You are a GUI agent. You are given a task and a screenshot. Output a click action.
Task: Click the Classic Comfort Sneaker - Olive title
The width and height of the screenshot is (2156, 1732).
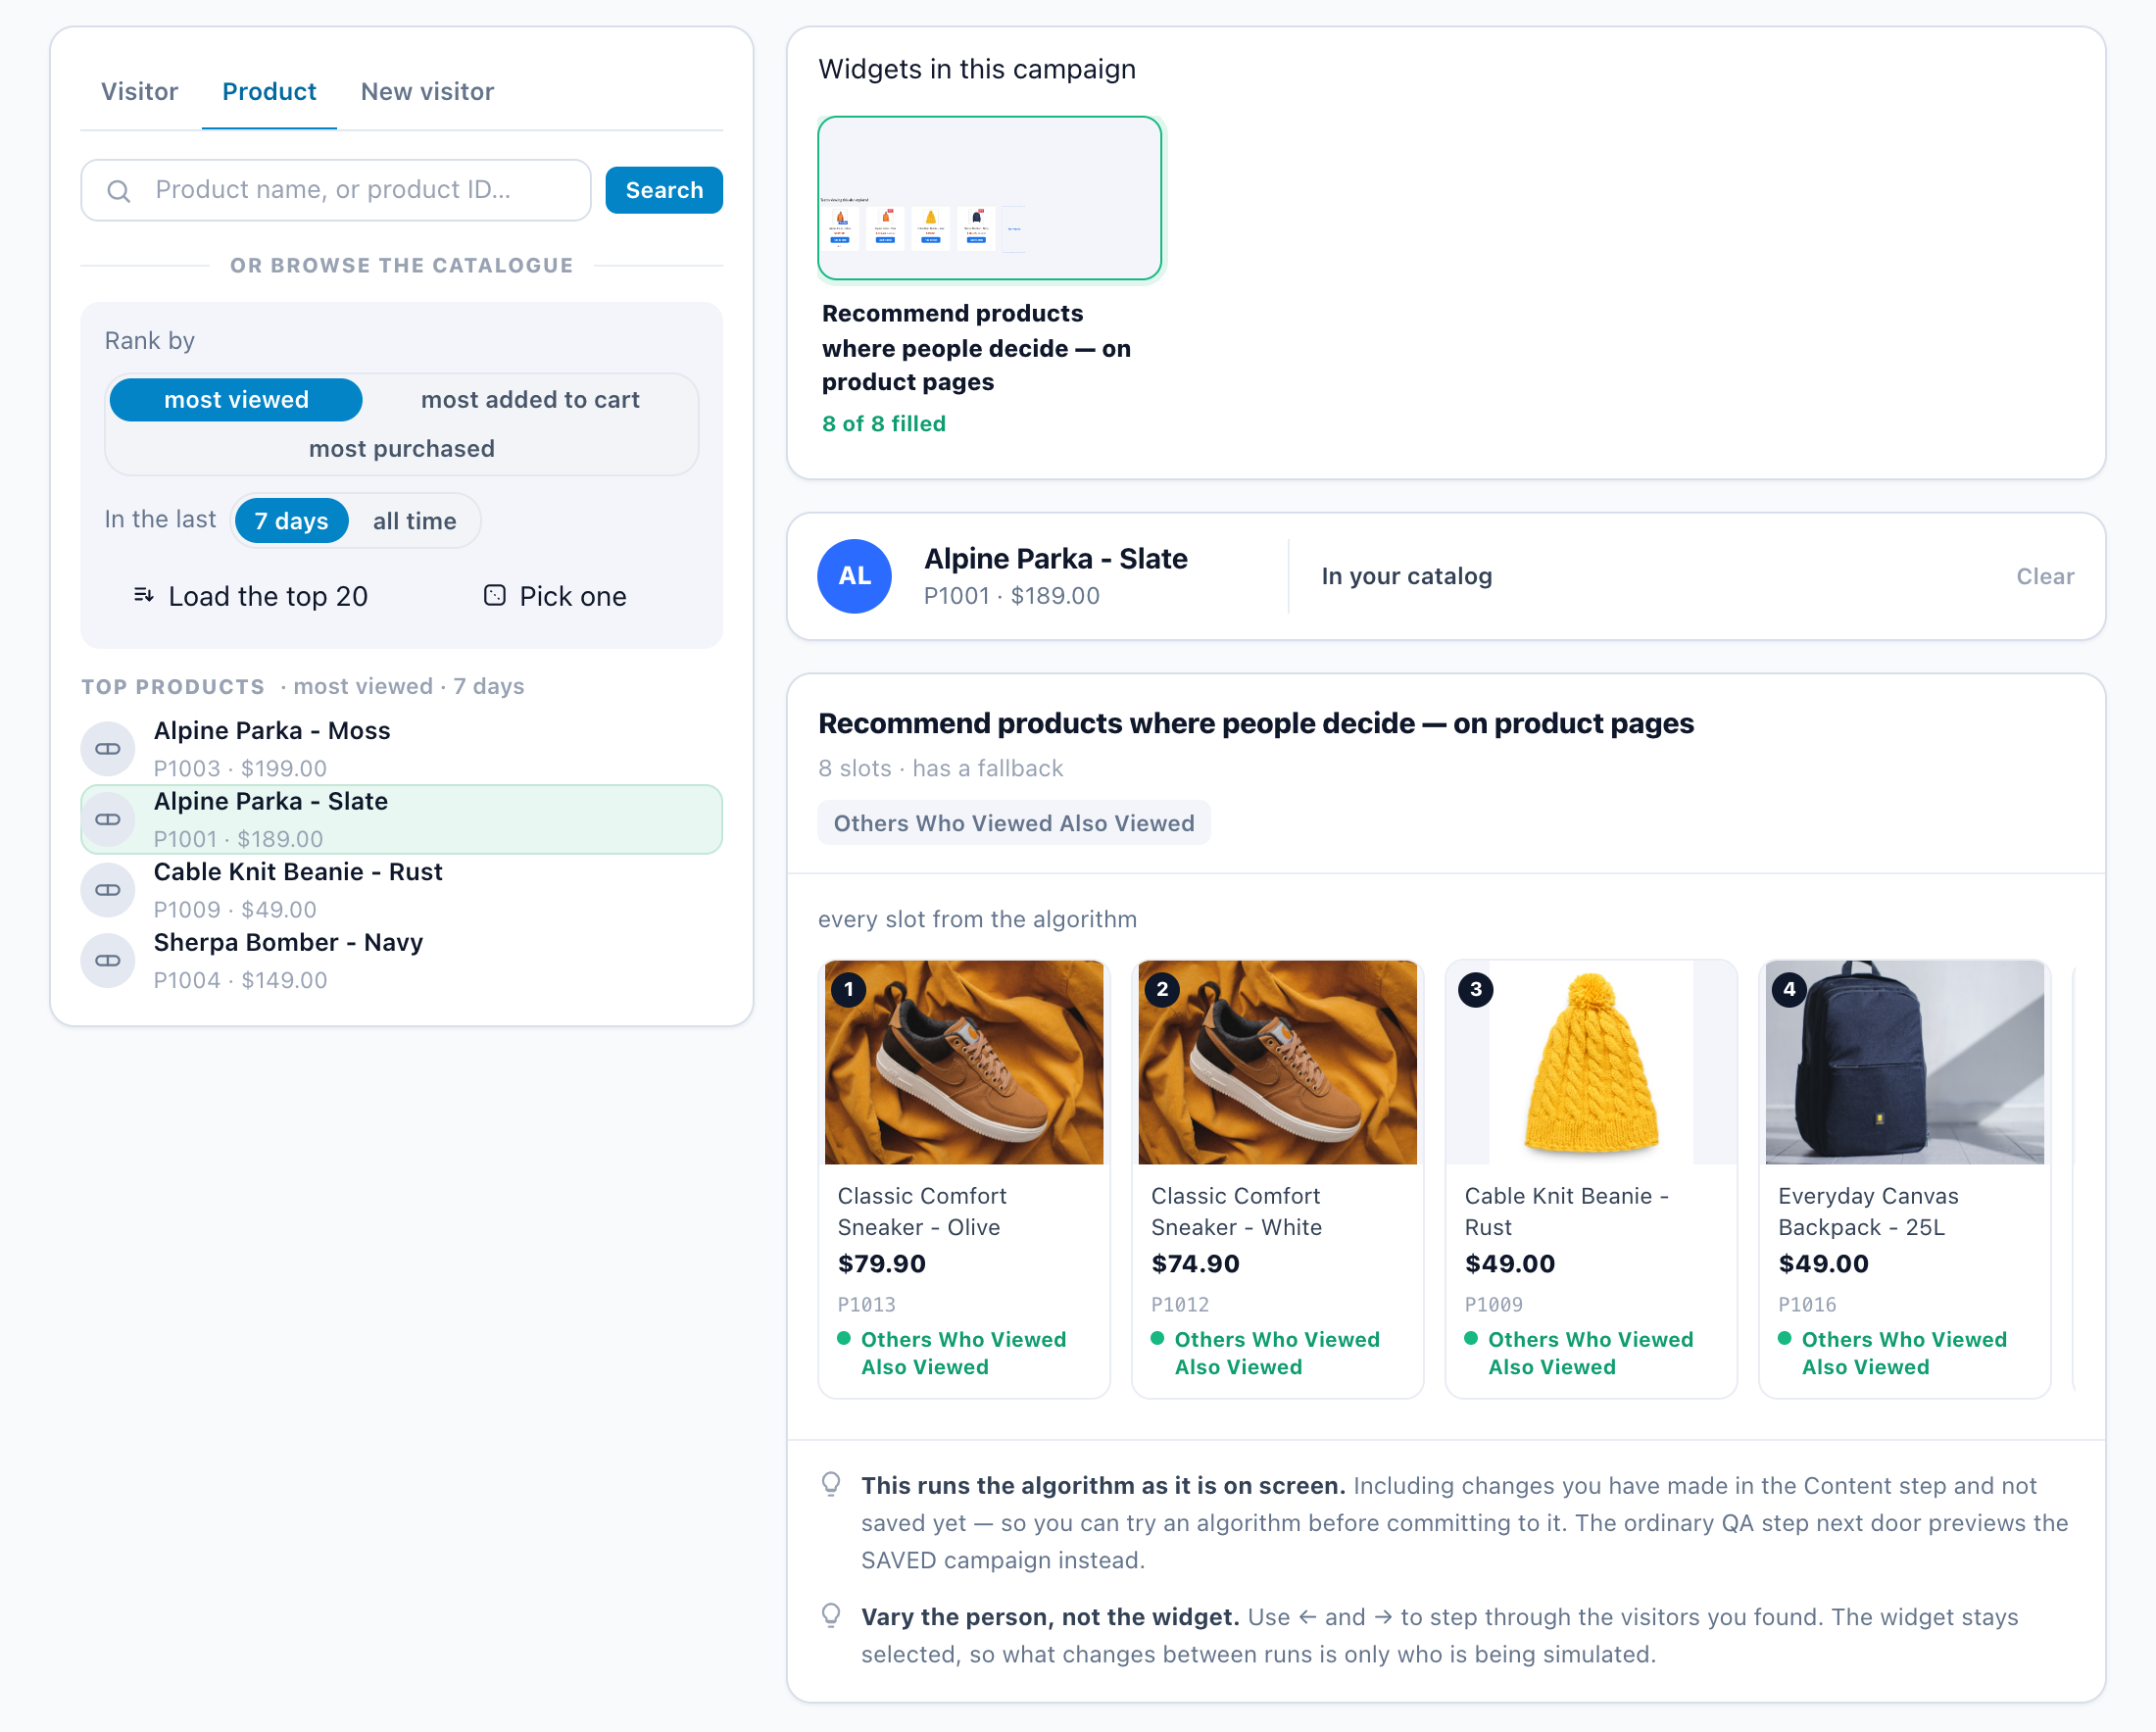tap(923, 1211)
